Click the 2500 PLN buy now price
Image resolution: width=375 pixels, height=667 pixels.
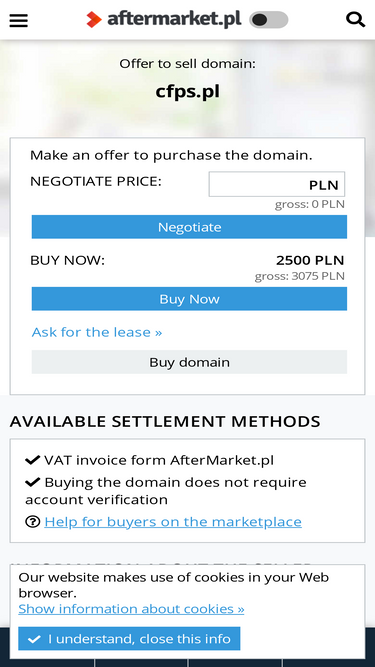click(310, 260)
